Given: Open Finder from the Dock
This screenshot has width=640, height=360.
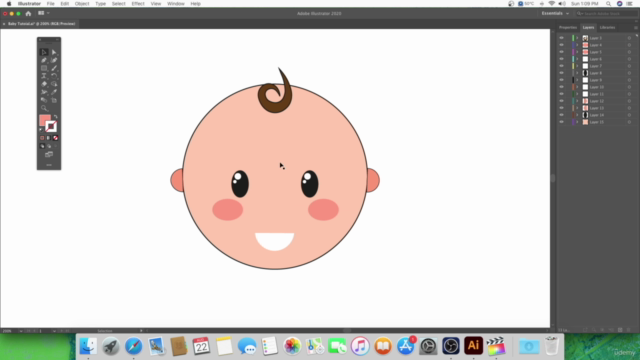Looking at the screenshot, I should pyautogui.click(x=88, y=346).
